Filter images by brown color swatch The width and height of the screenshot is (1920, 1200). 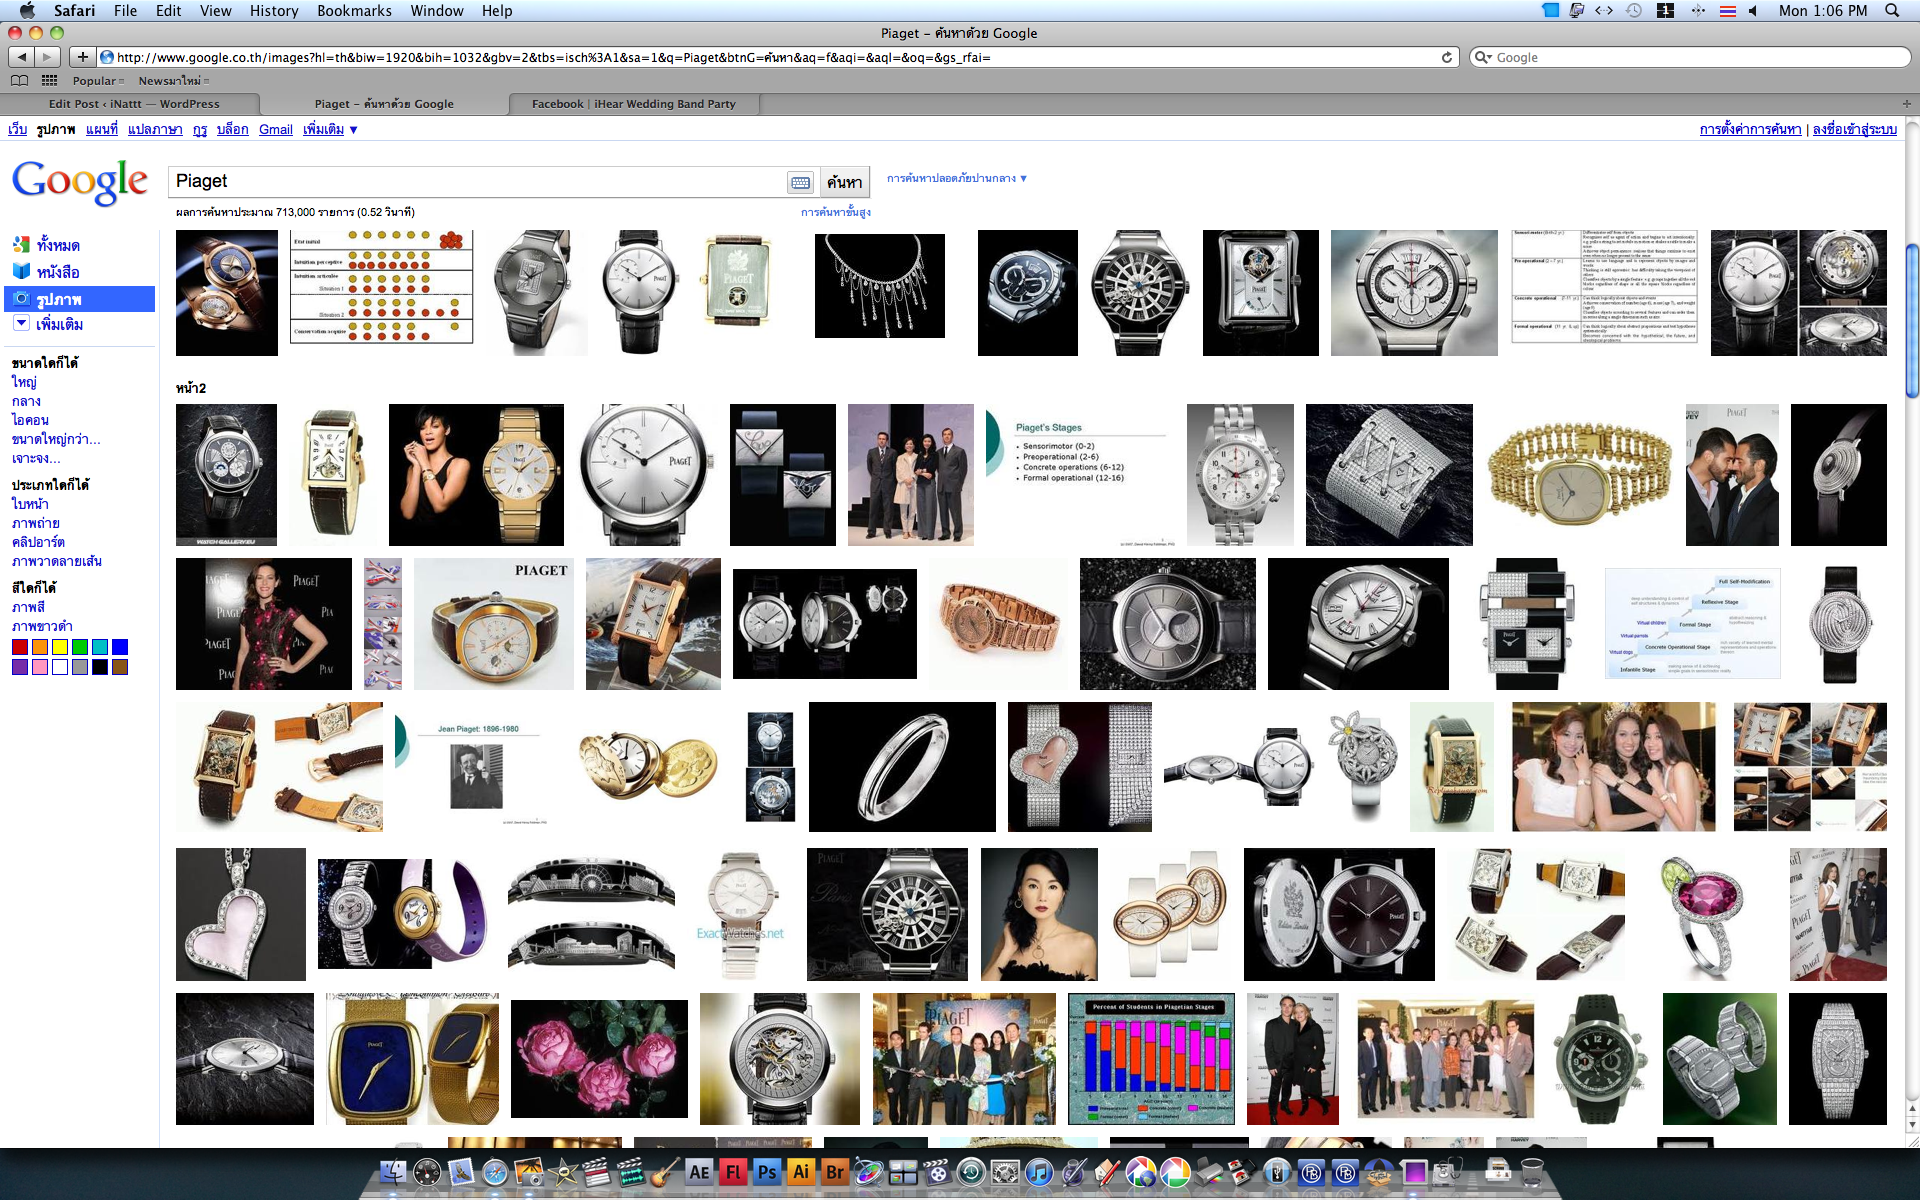[120, 667]
